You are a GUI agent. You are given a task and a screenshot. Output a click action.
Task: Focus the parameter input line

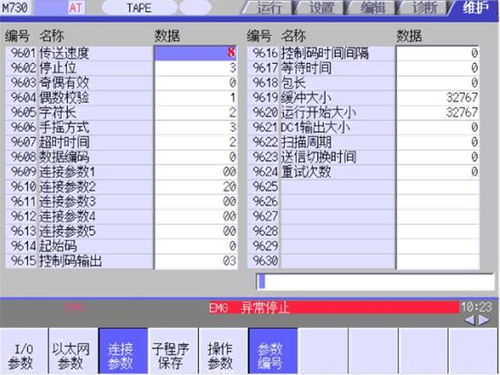pos(375,282)
